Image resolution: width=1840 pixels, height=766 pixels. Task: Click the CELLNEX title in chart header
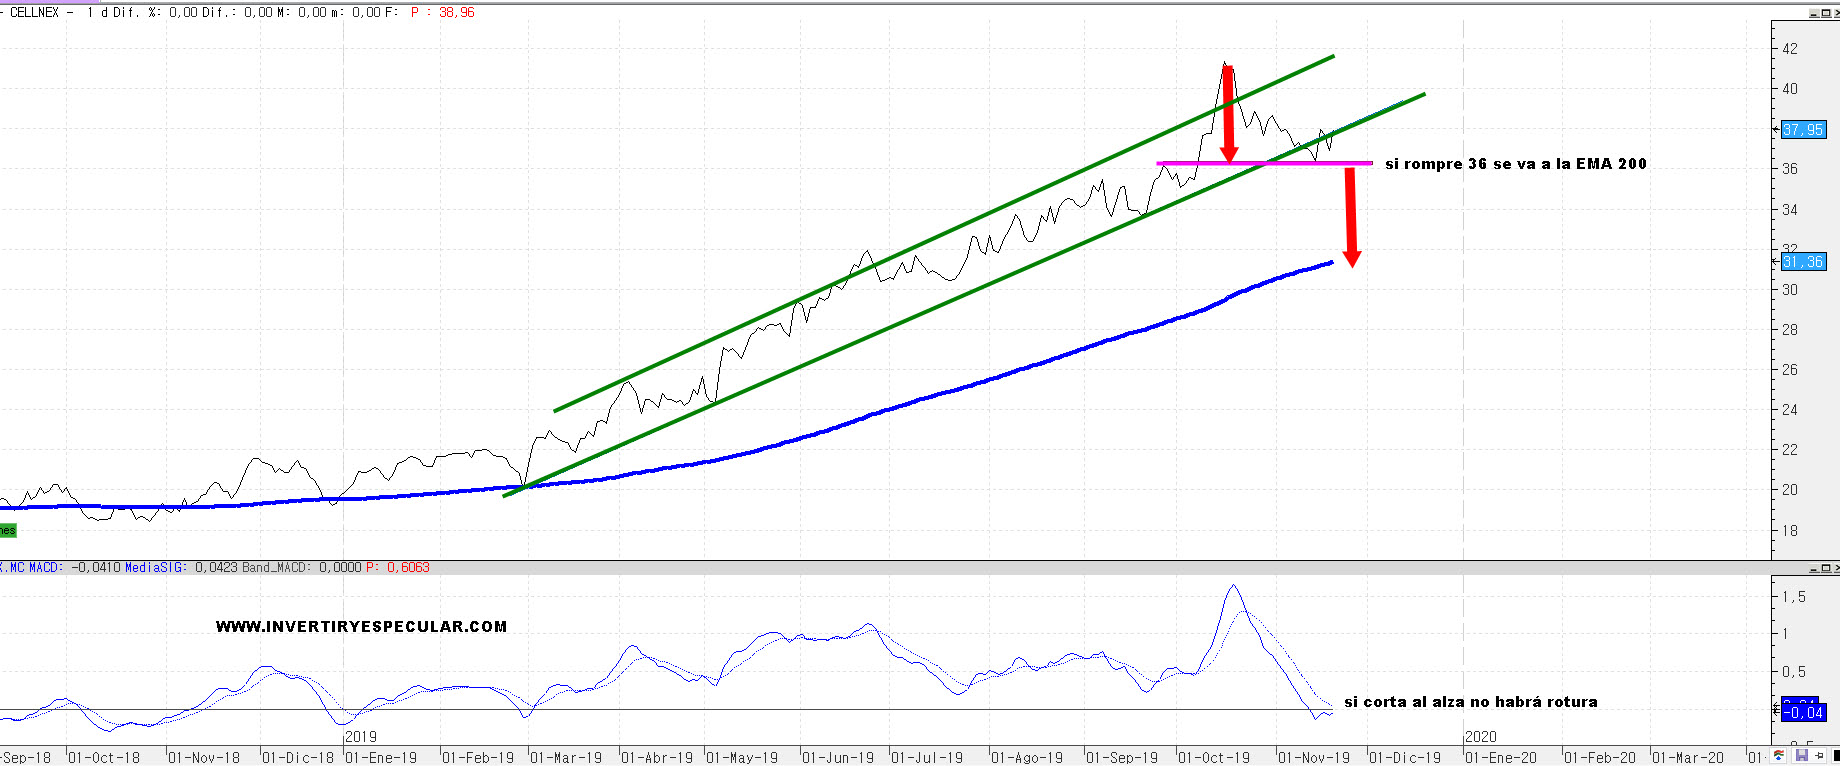click(34, 13)
